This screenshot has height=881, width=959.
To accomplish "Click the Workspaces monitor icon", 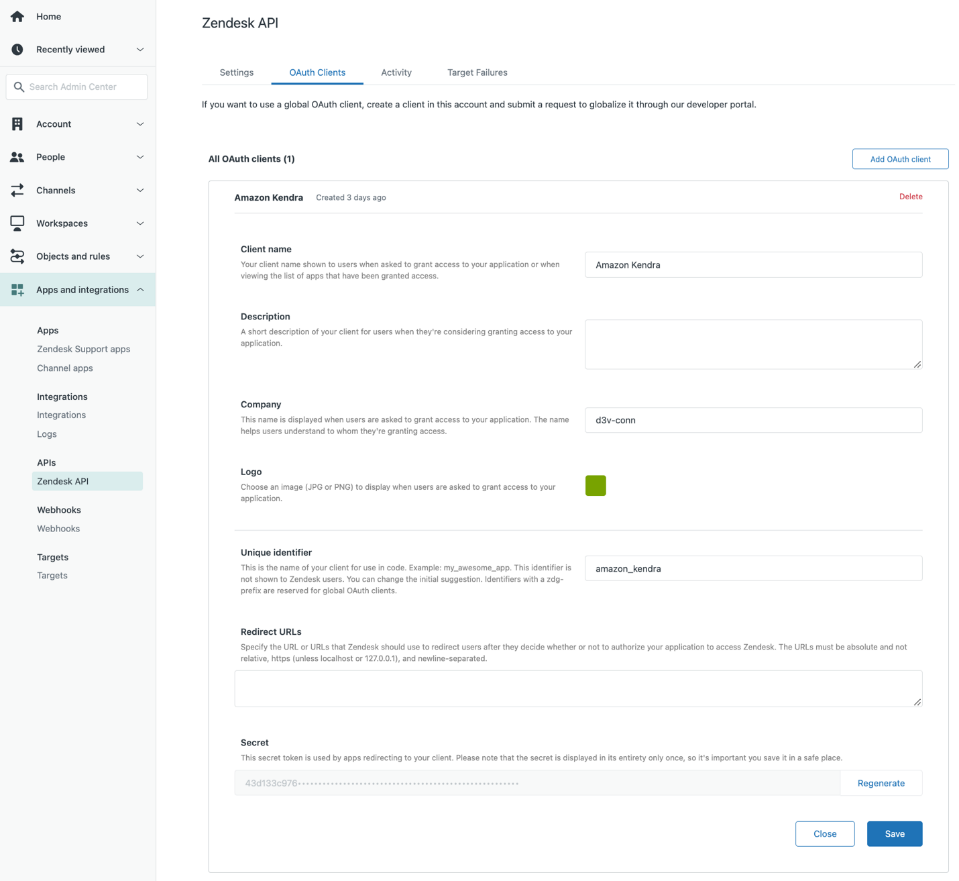I will click(17, 223).
